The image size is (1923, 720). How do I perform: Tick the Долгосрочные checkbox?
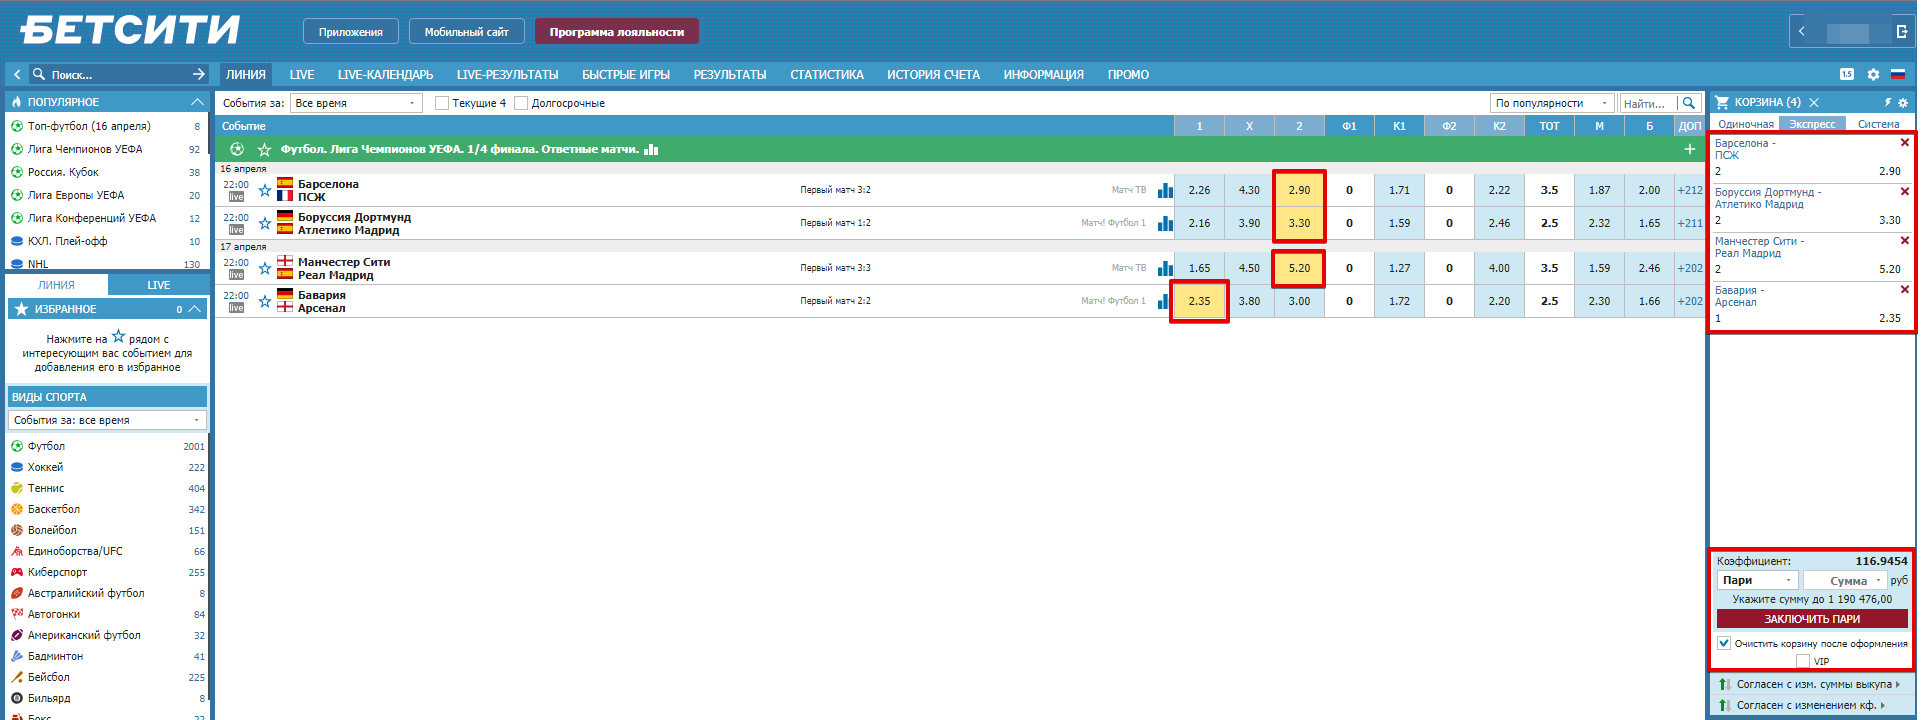(521, 103)
